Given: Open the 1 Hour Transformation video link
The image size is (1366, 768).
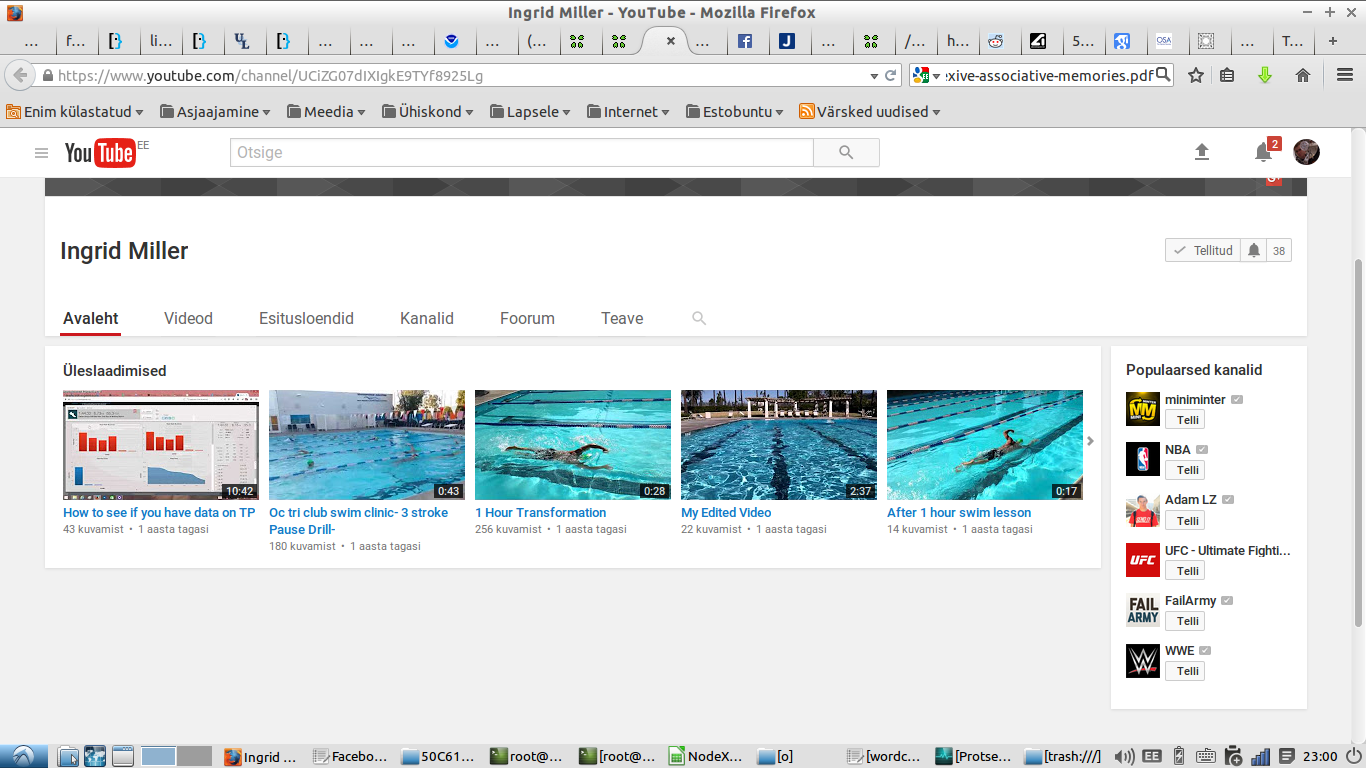Looking at the screenshot, I should (x=540, y=512).
